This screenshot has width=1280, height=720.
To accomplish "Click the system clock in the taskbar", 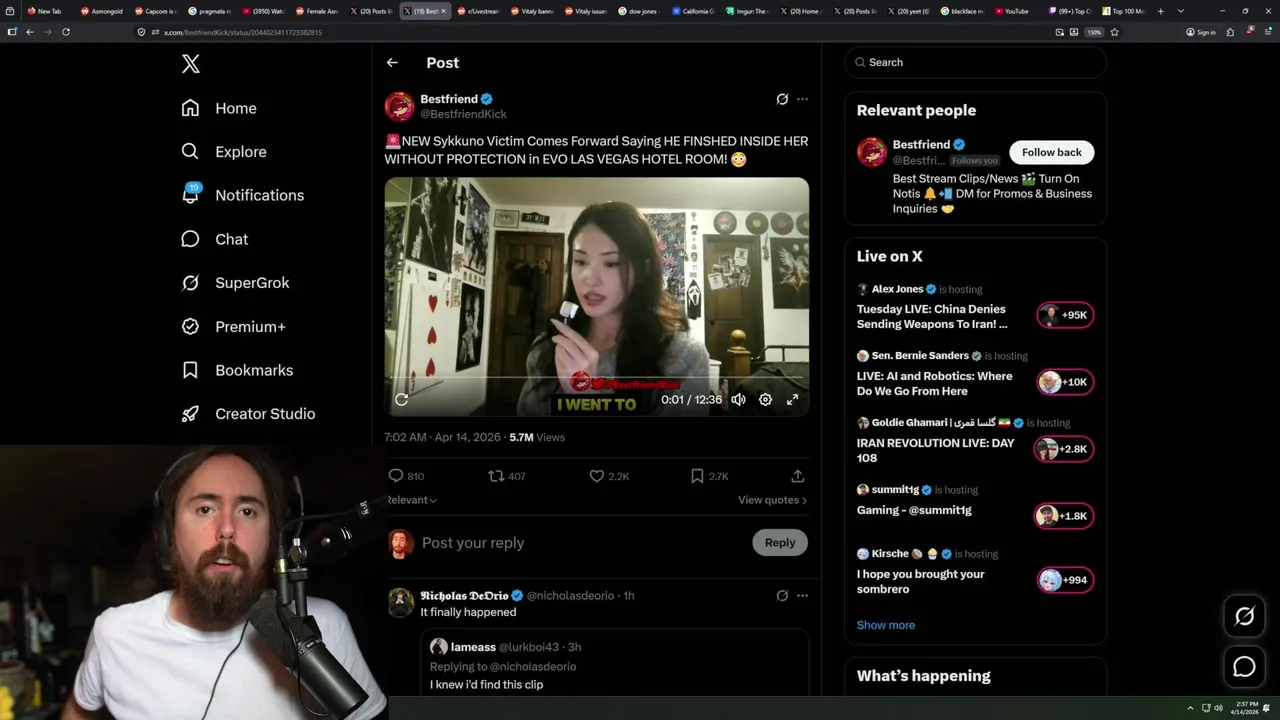I will pyautogui.click(x=1247, y=708).
